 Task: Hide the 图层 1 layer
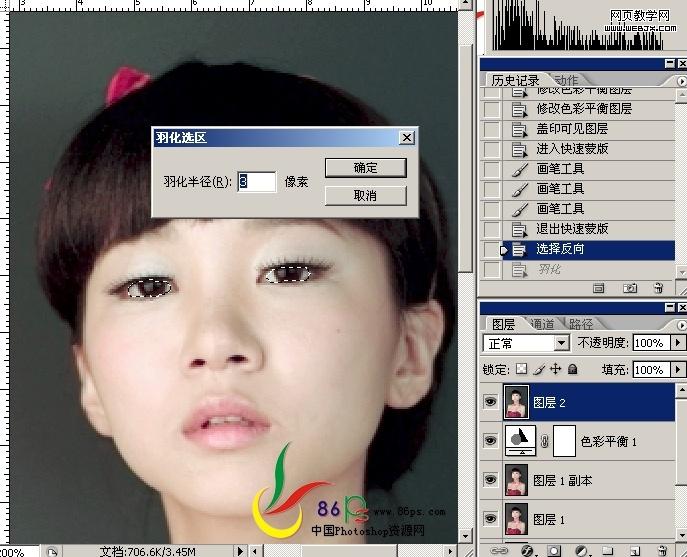490,519
